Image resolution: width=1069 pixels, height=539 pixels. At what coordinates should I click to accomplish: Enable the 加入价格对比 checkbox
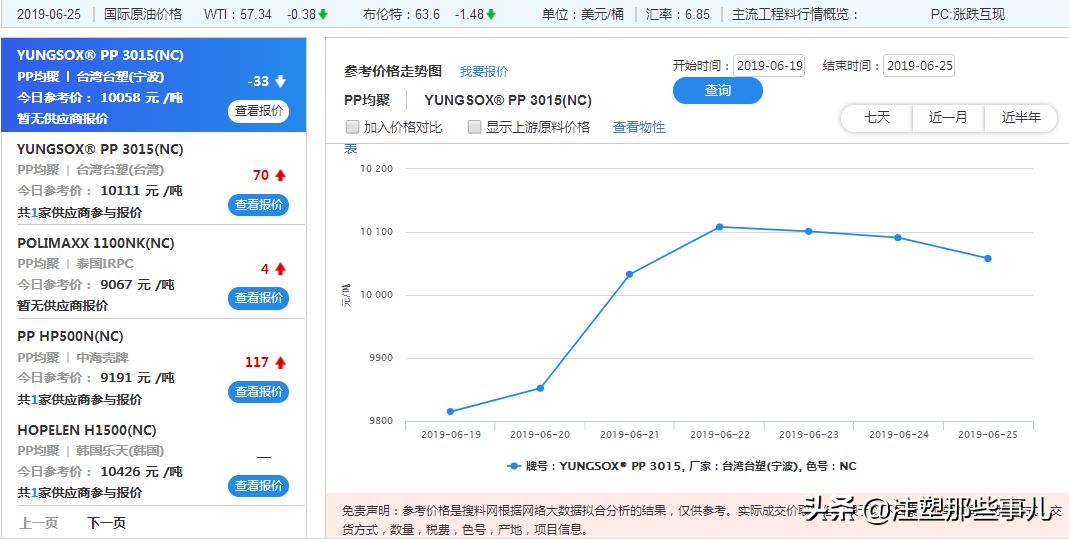click(352, 127)
